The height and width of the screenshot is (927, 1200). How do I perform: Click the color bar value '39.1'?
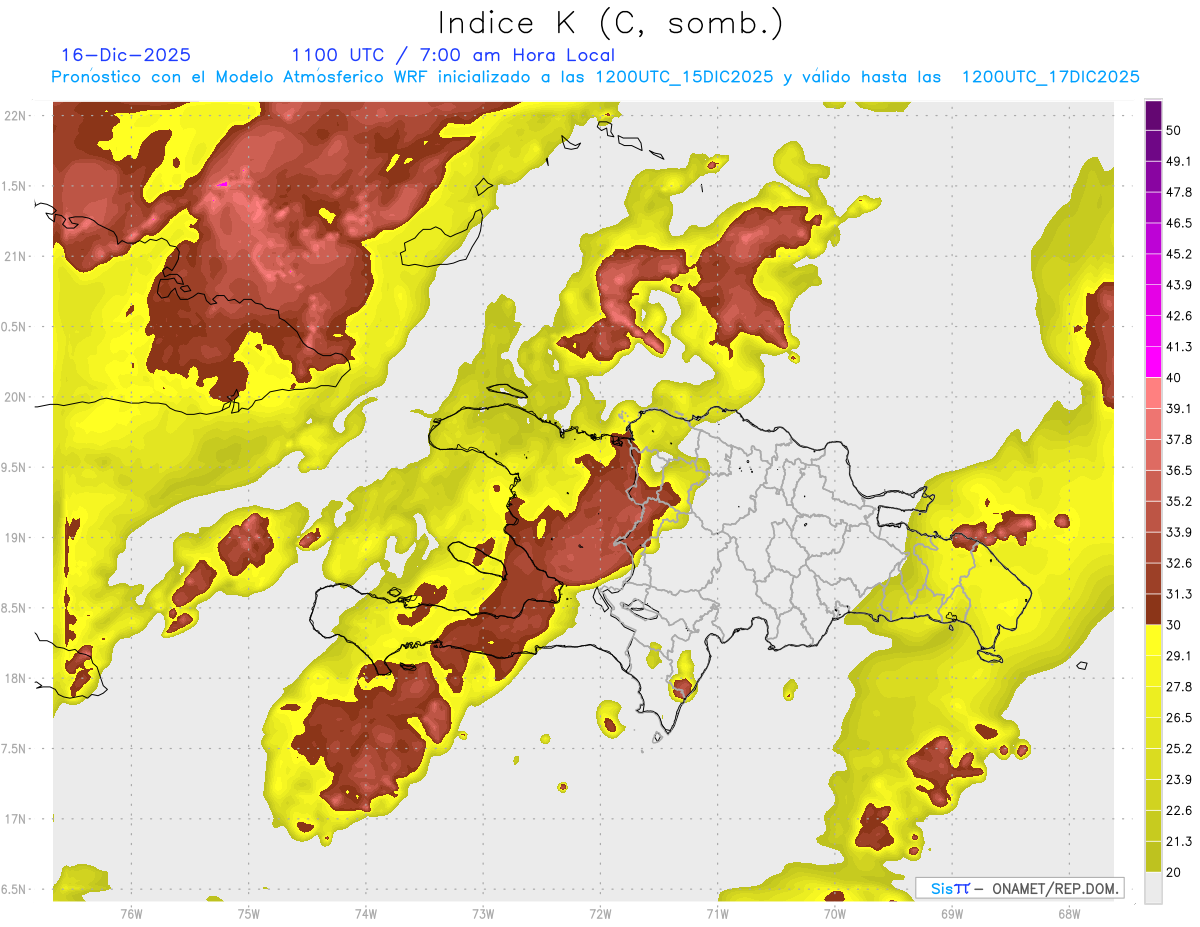(1179, 408)
